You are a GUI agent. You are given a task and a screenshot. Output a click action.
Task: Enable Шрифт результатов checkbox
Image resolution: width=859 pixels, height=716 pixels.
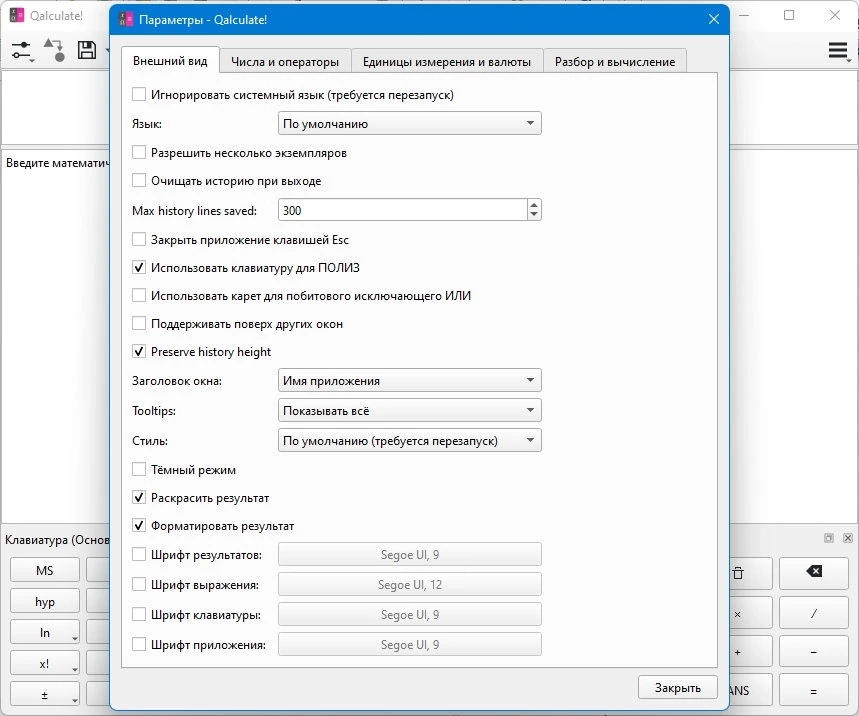coord(139,554)
